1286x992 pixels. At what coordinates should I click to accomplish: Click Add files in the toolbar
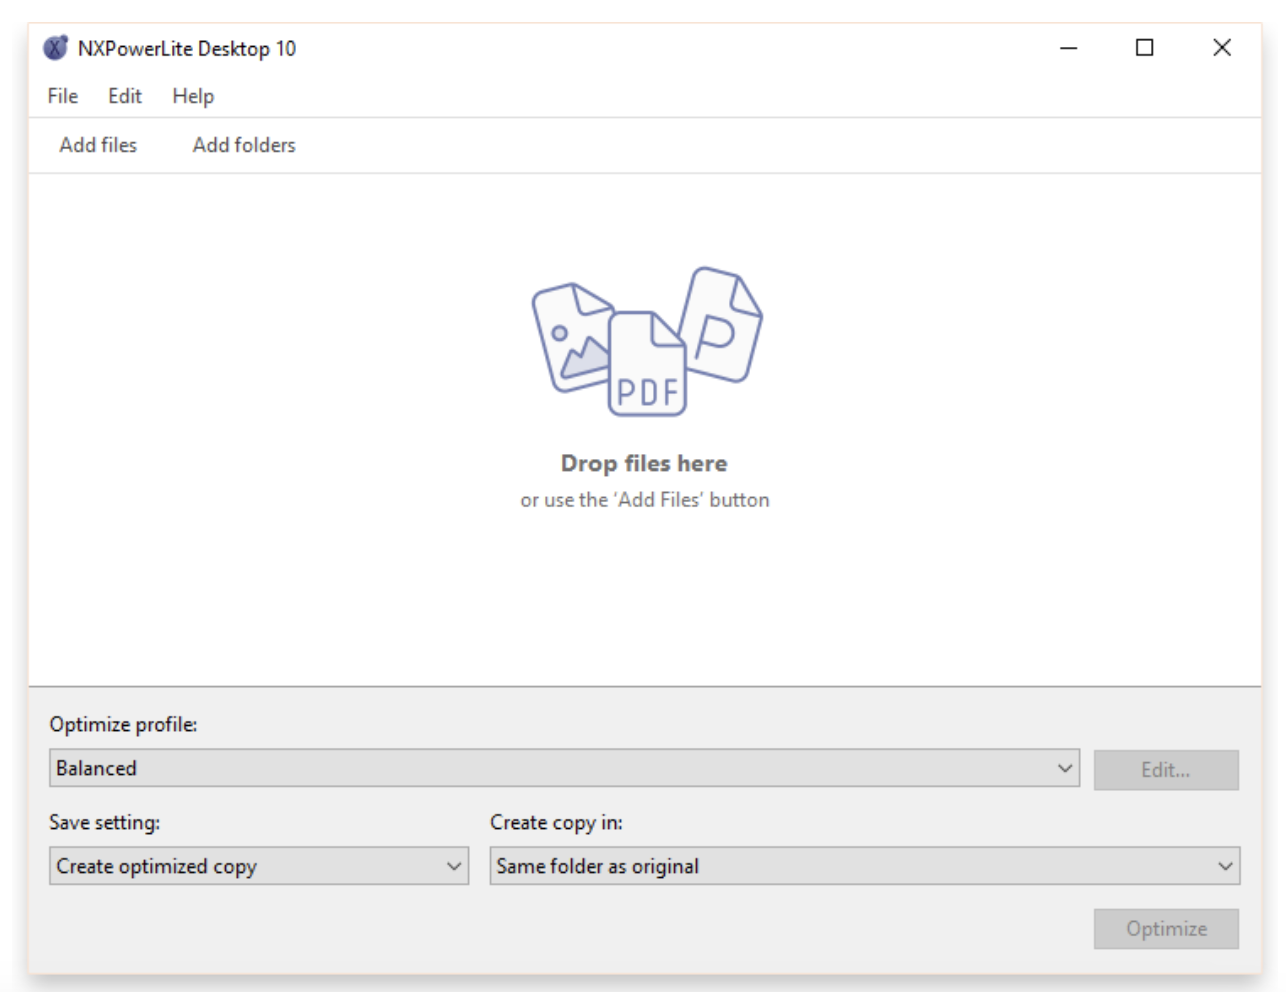[98, 145]
